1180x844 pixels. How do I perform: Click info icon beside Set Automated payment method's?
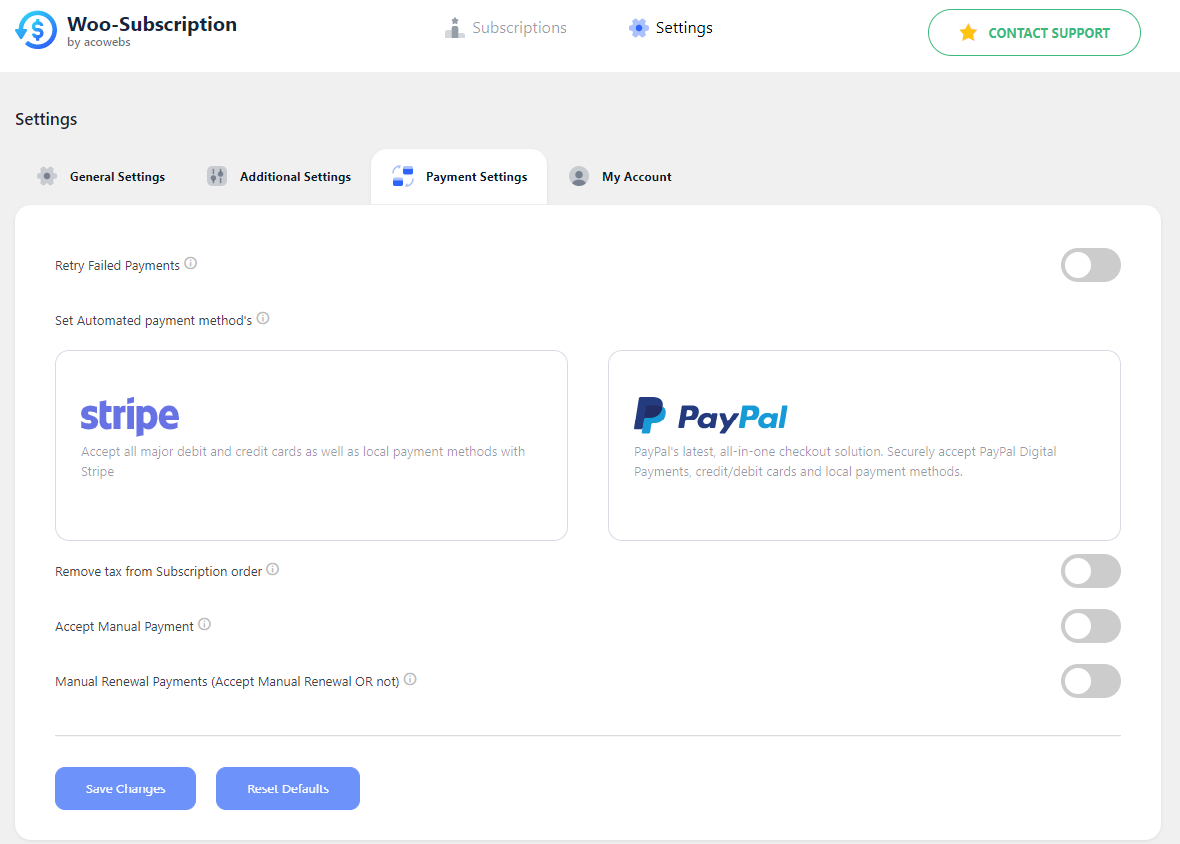(263, 318)
